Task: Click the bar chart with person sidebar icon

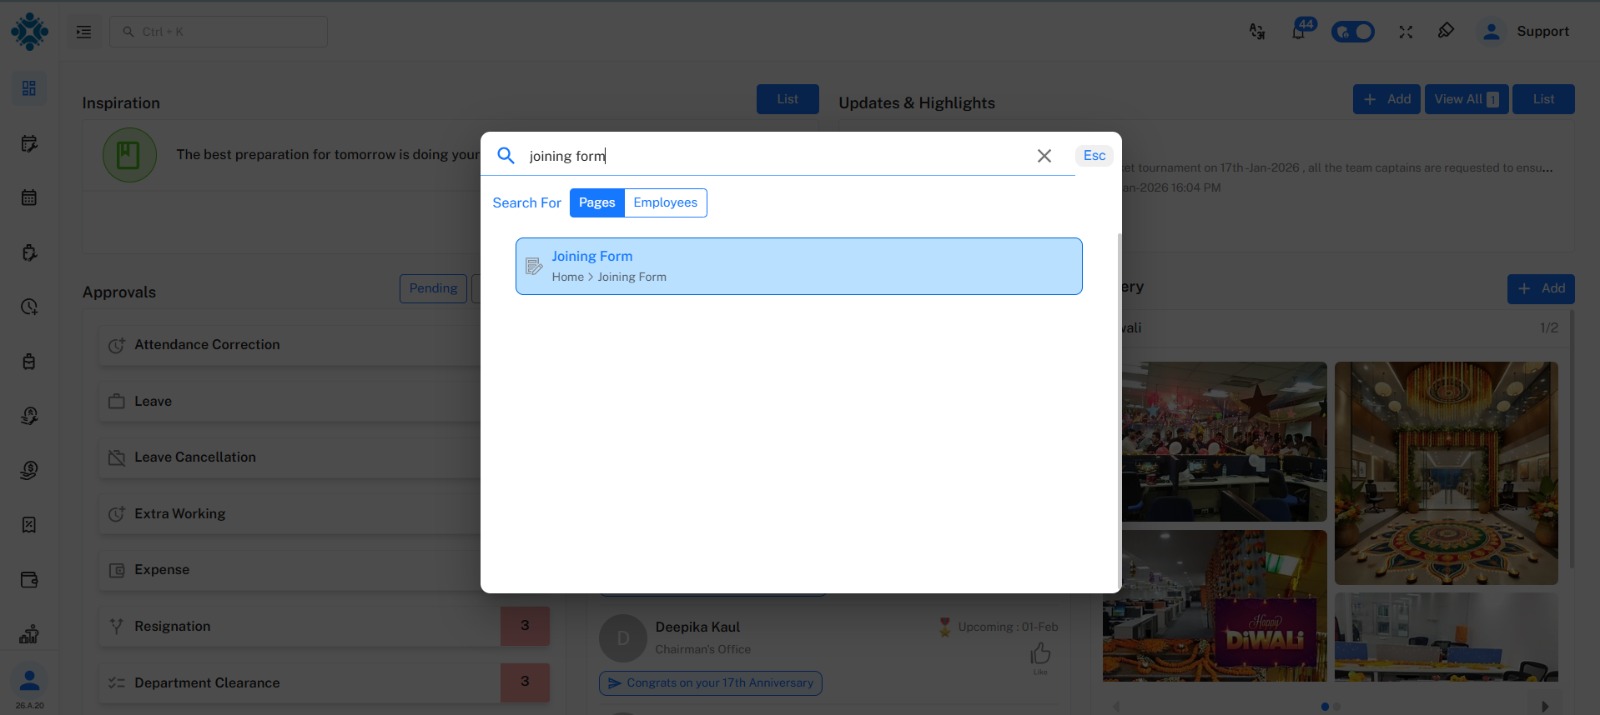Action: (29, 633)
